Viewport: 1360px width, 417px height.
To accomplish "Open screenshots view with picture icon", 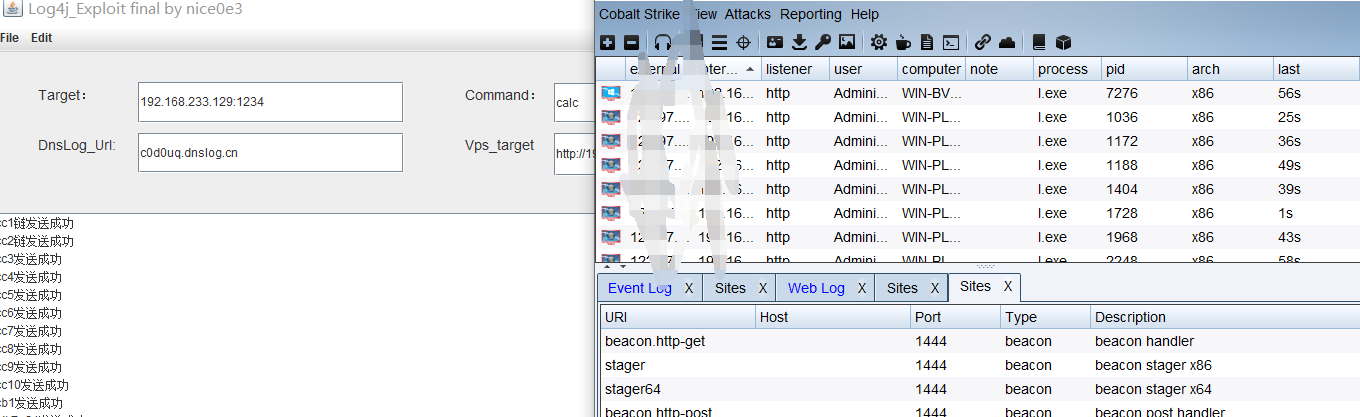I will [846, 42].
